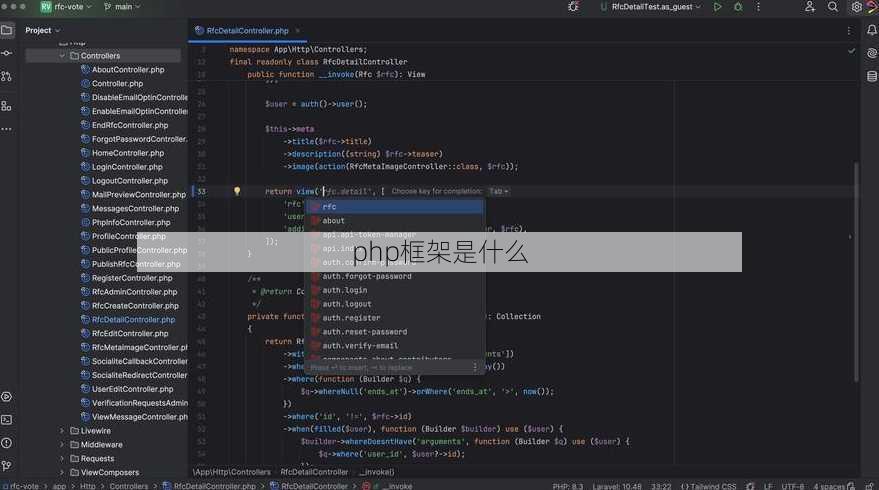Open more run actions menu
The height and width of the screenshot is (490, 879).
click(758, 7)
